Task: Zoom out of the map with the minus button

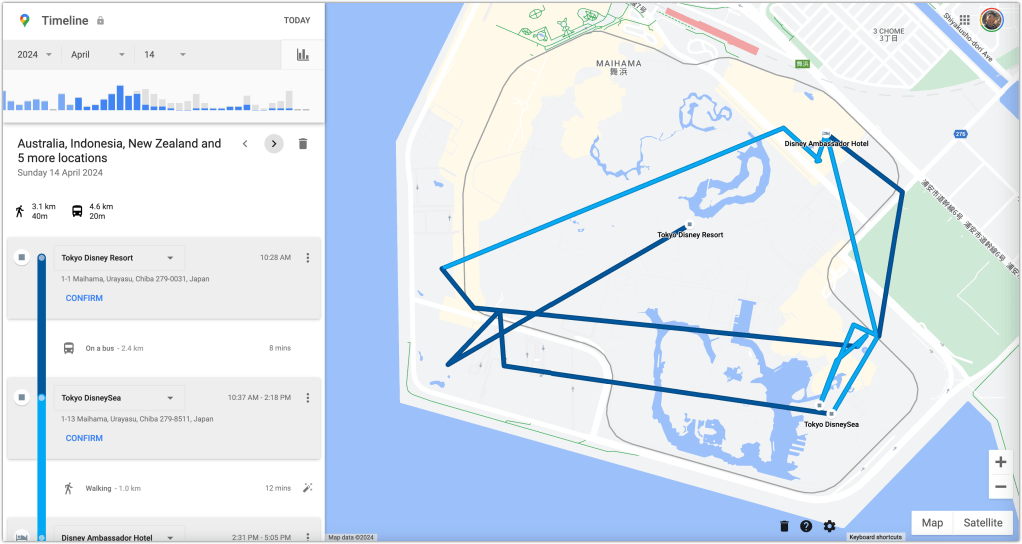Action: click(x=1000, y=487)
